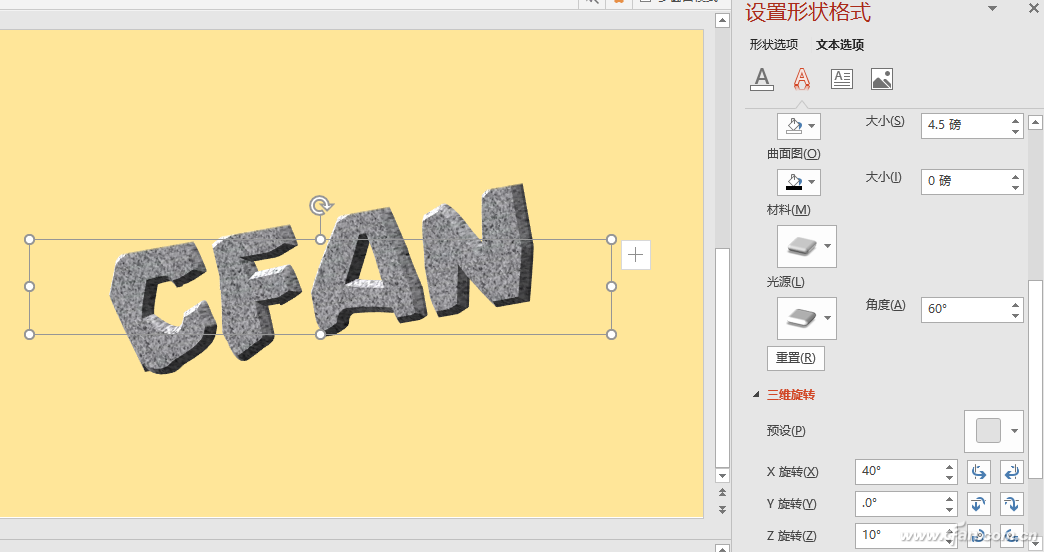Open 曲面图 contour color dropdown

click(799, 182)
